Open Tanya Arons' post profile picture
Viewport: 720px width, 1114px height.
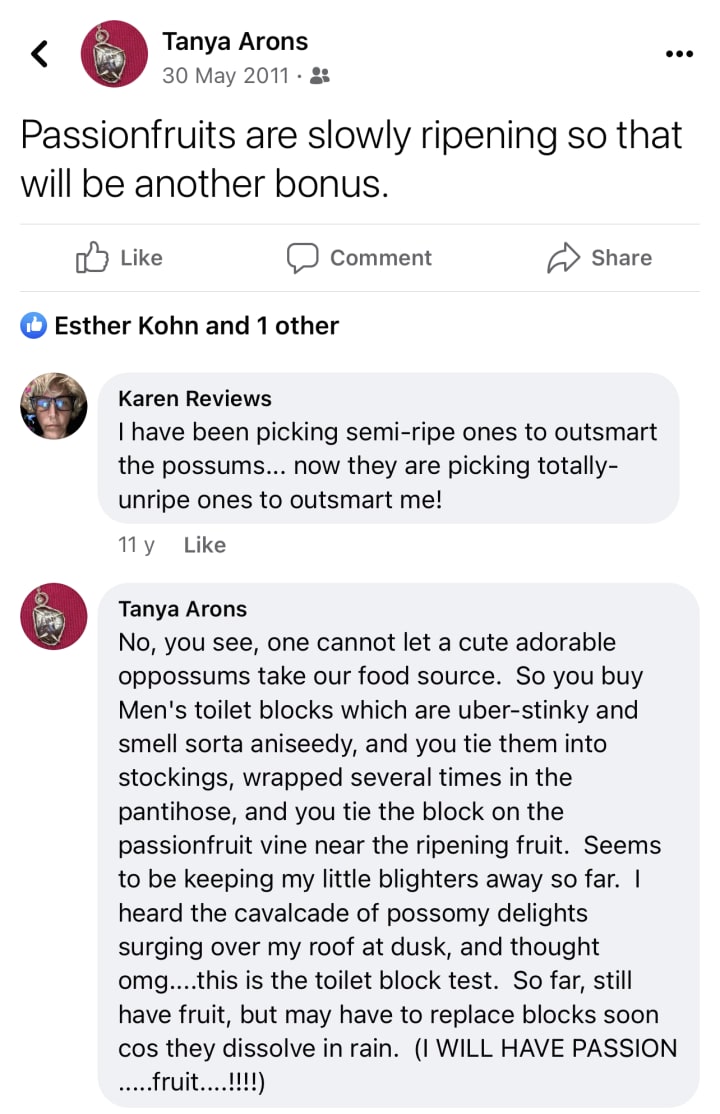pos(114,54)
